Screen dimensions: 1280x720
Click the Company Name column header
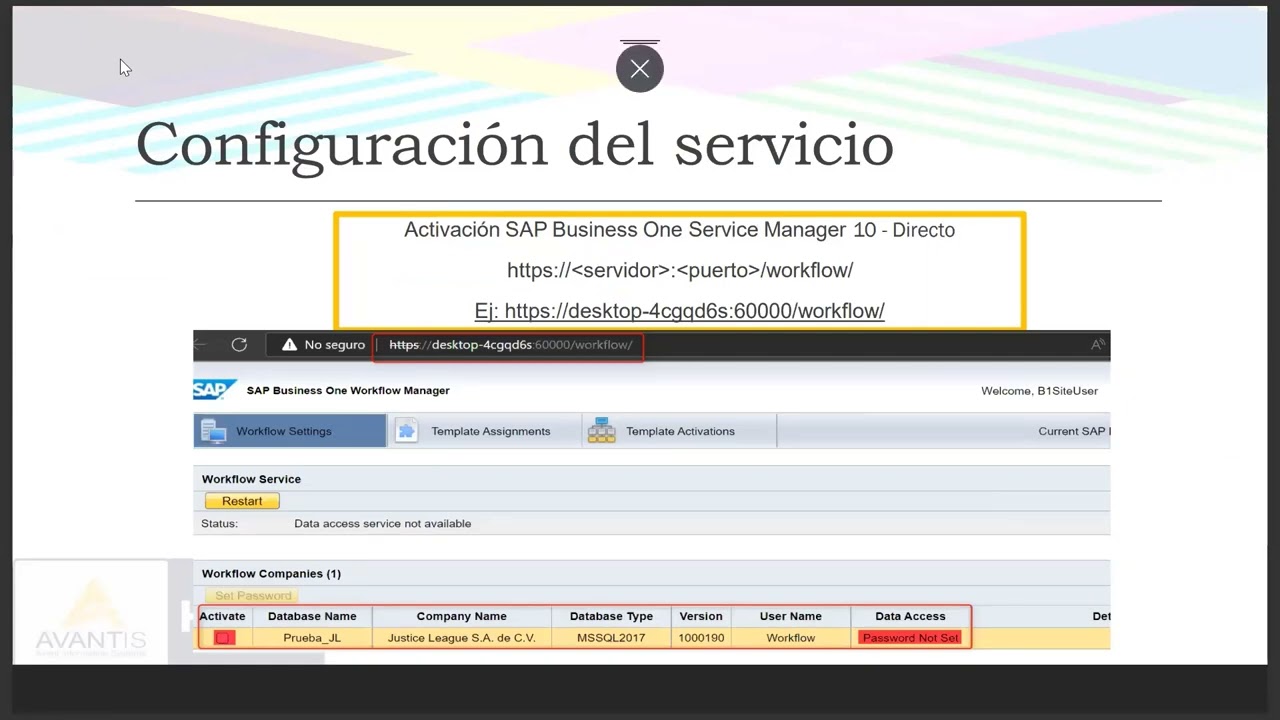pos(461,616)
